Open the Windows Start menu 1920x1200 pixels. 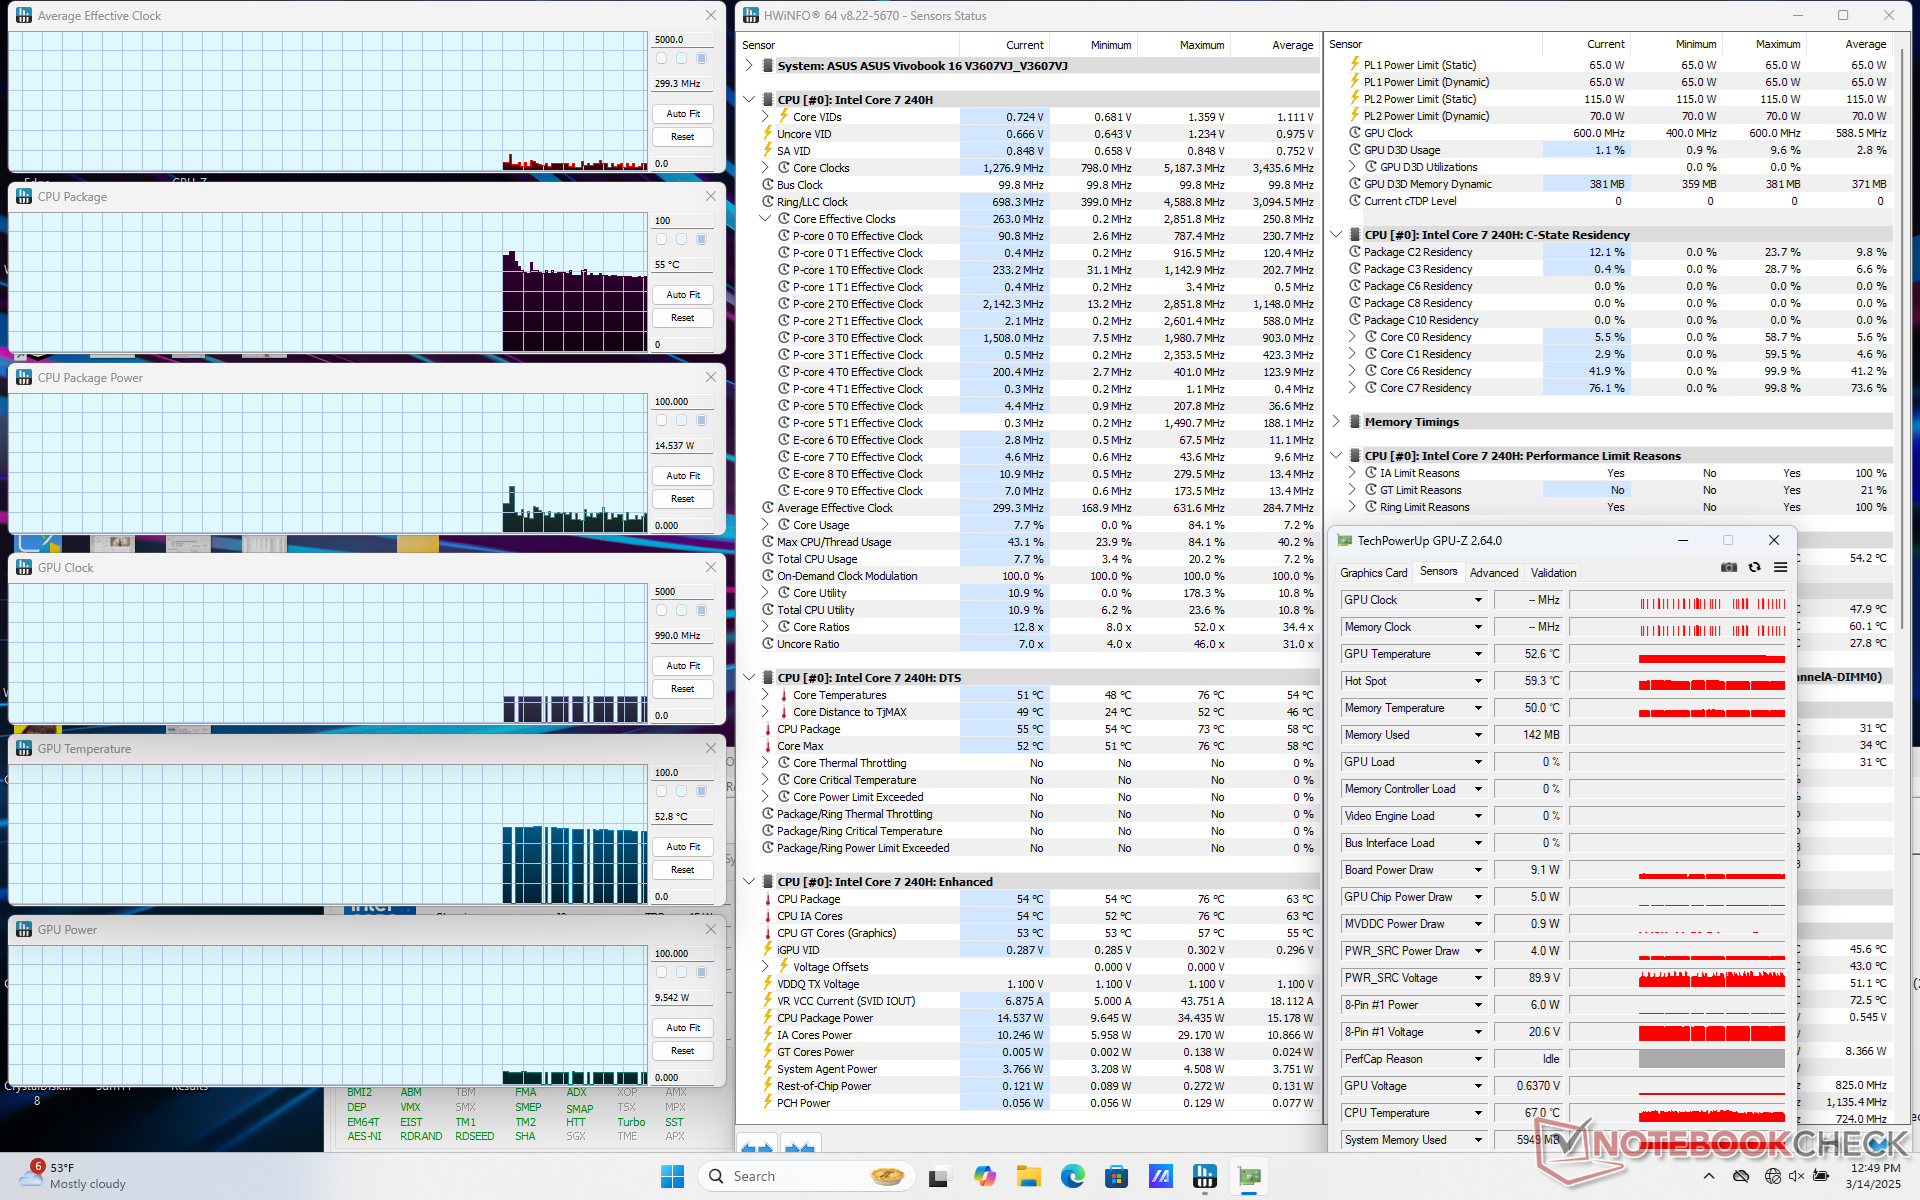coord(672,1176)
